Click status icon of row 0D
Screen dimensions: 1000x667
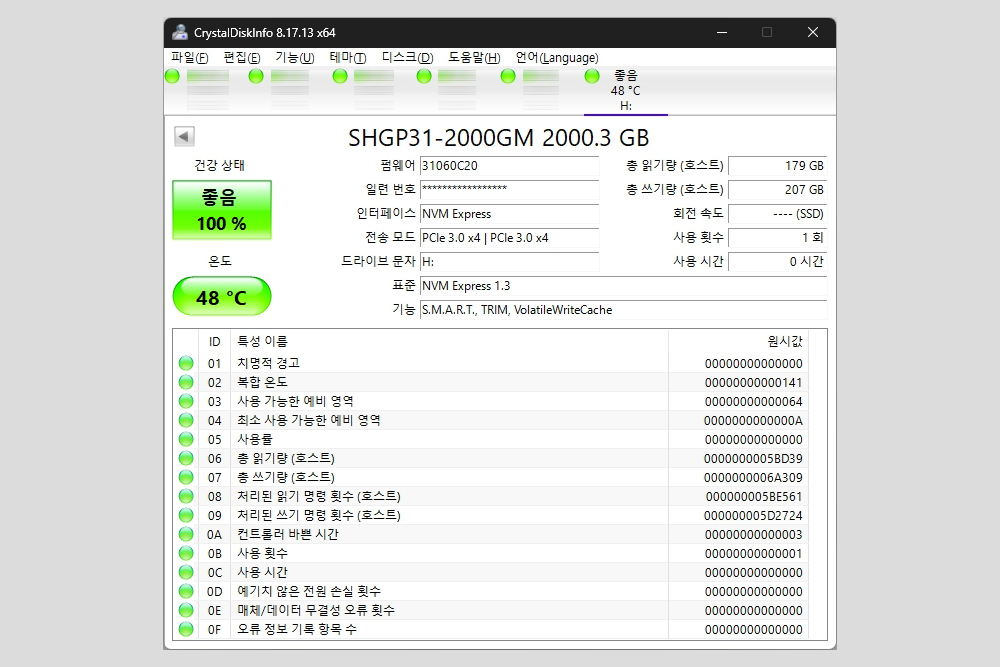coord(186,591)
